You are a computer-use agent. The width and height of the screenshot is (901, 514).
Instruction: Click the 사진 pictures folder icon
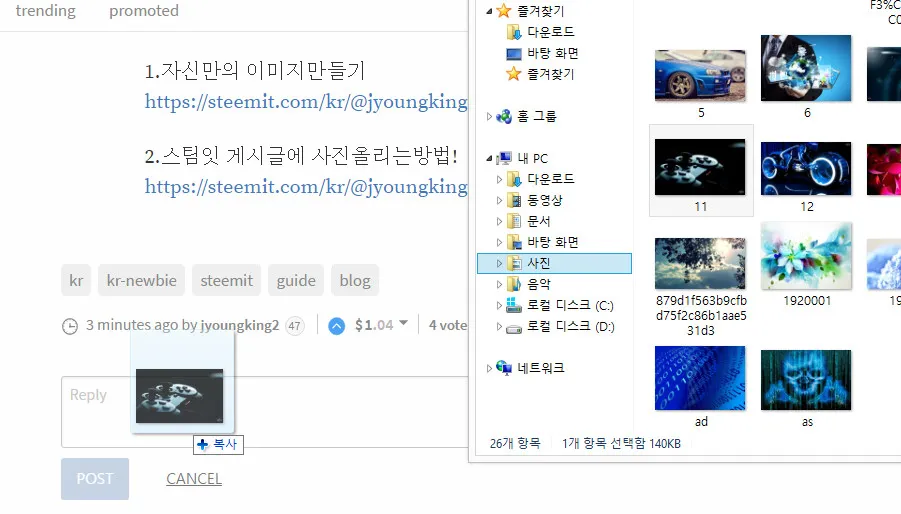click(x=513, y=263)
